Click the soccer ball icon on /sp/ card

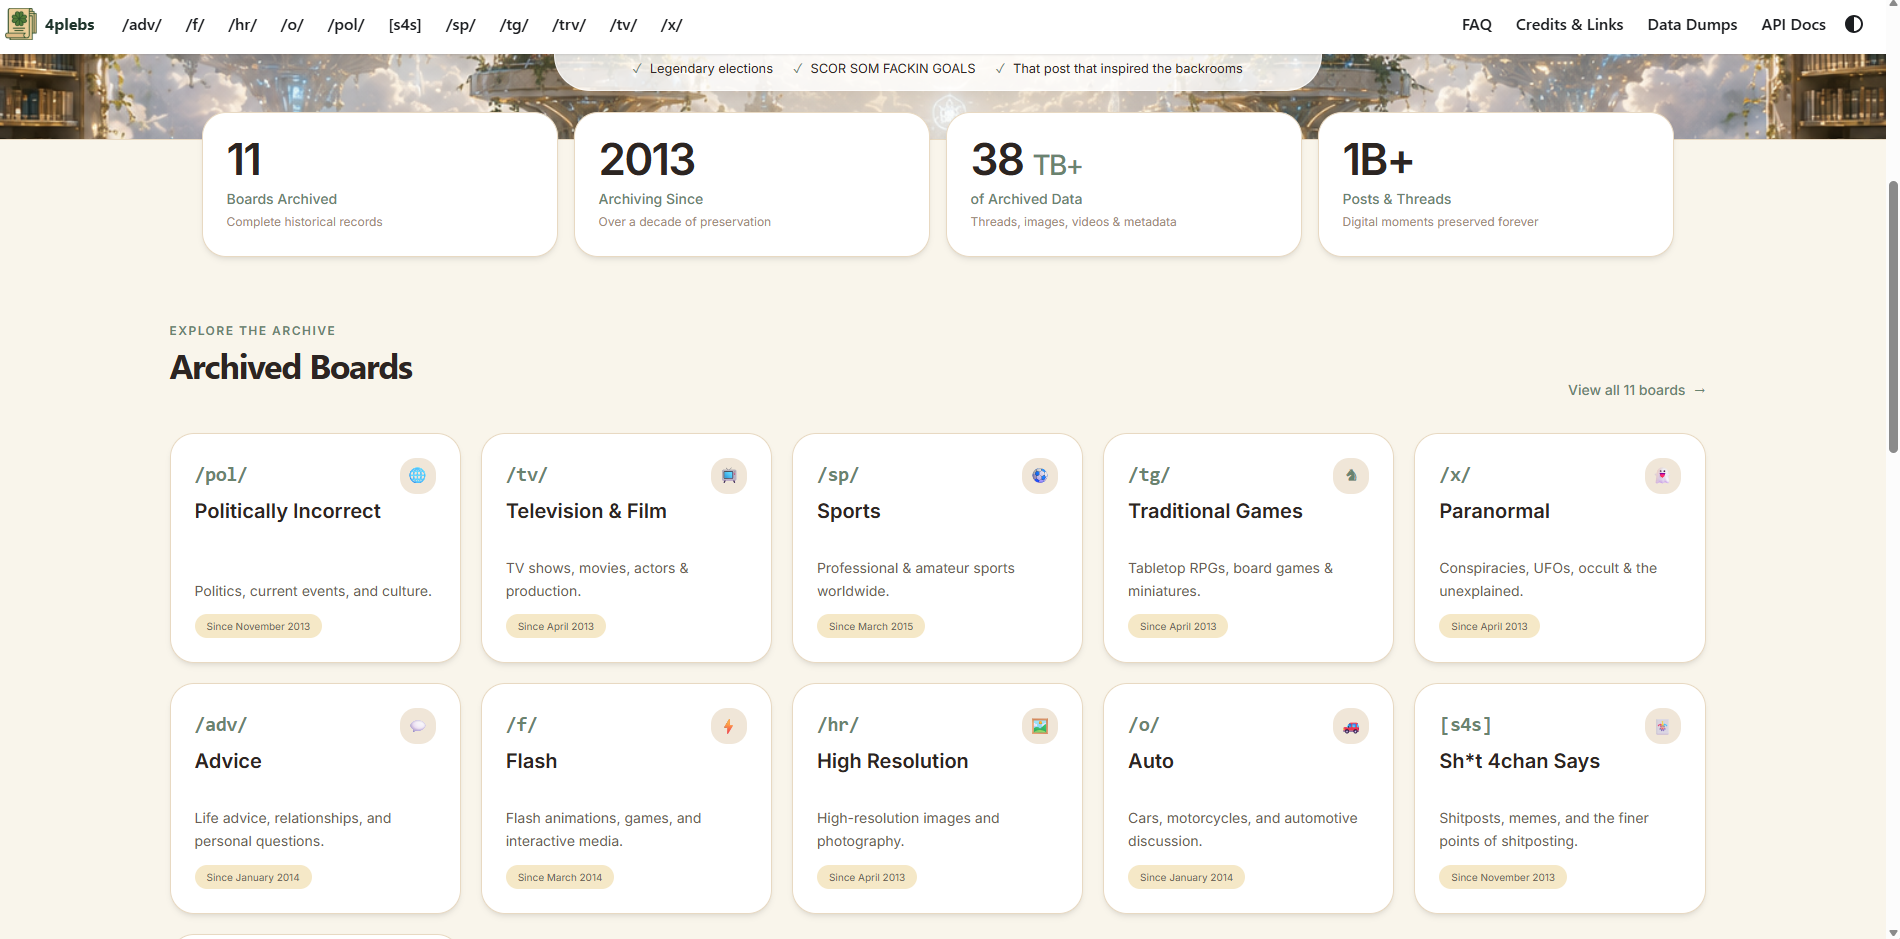pos(1040,476)
